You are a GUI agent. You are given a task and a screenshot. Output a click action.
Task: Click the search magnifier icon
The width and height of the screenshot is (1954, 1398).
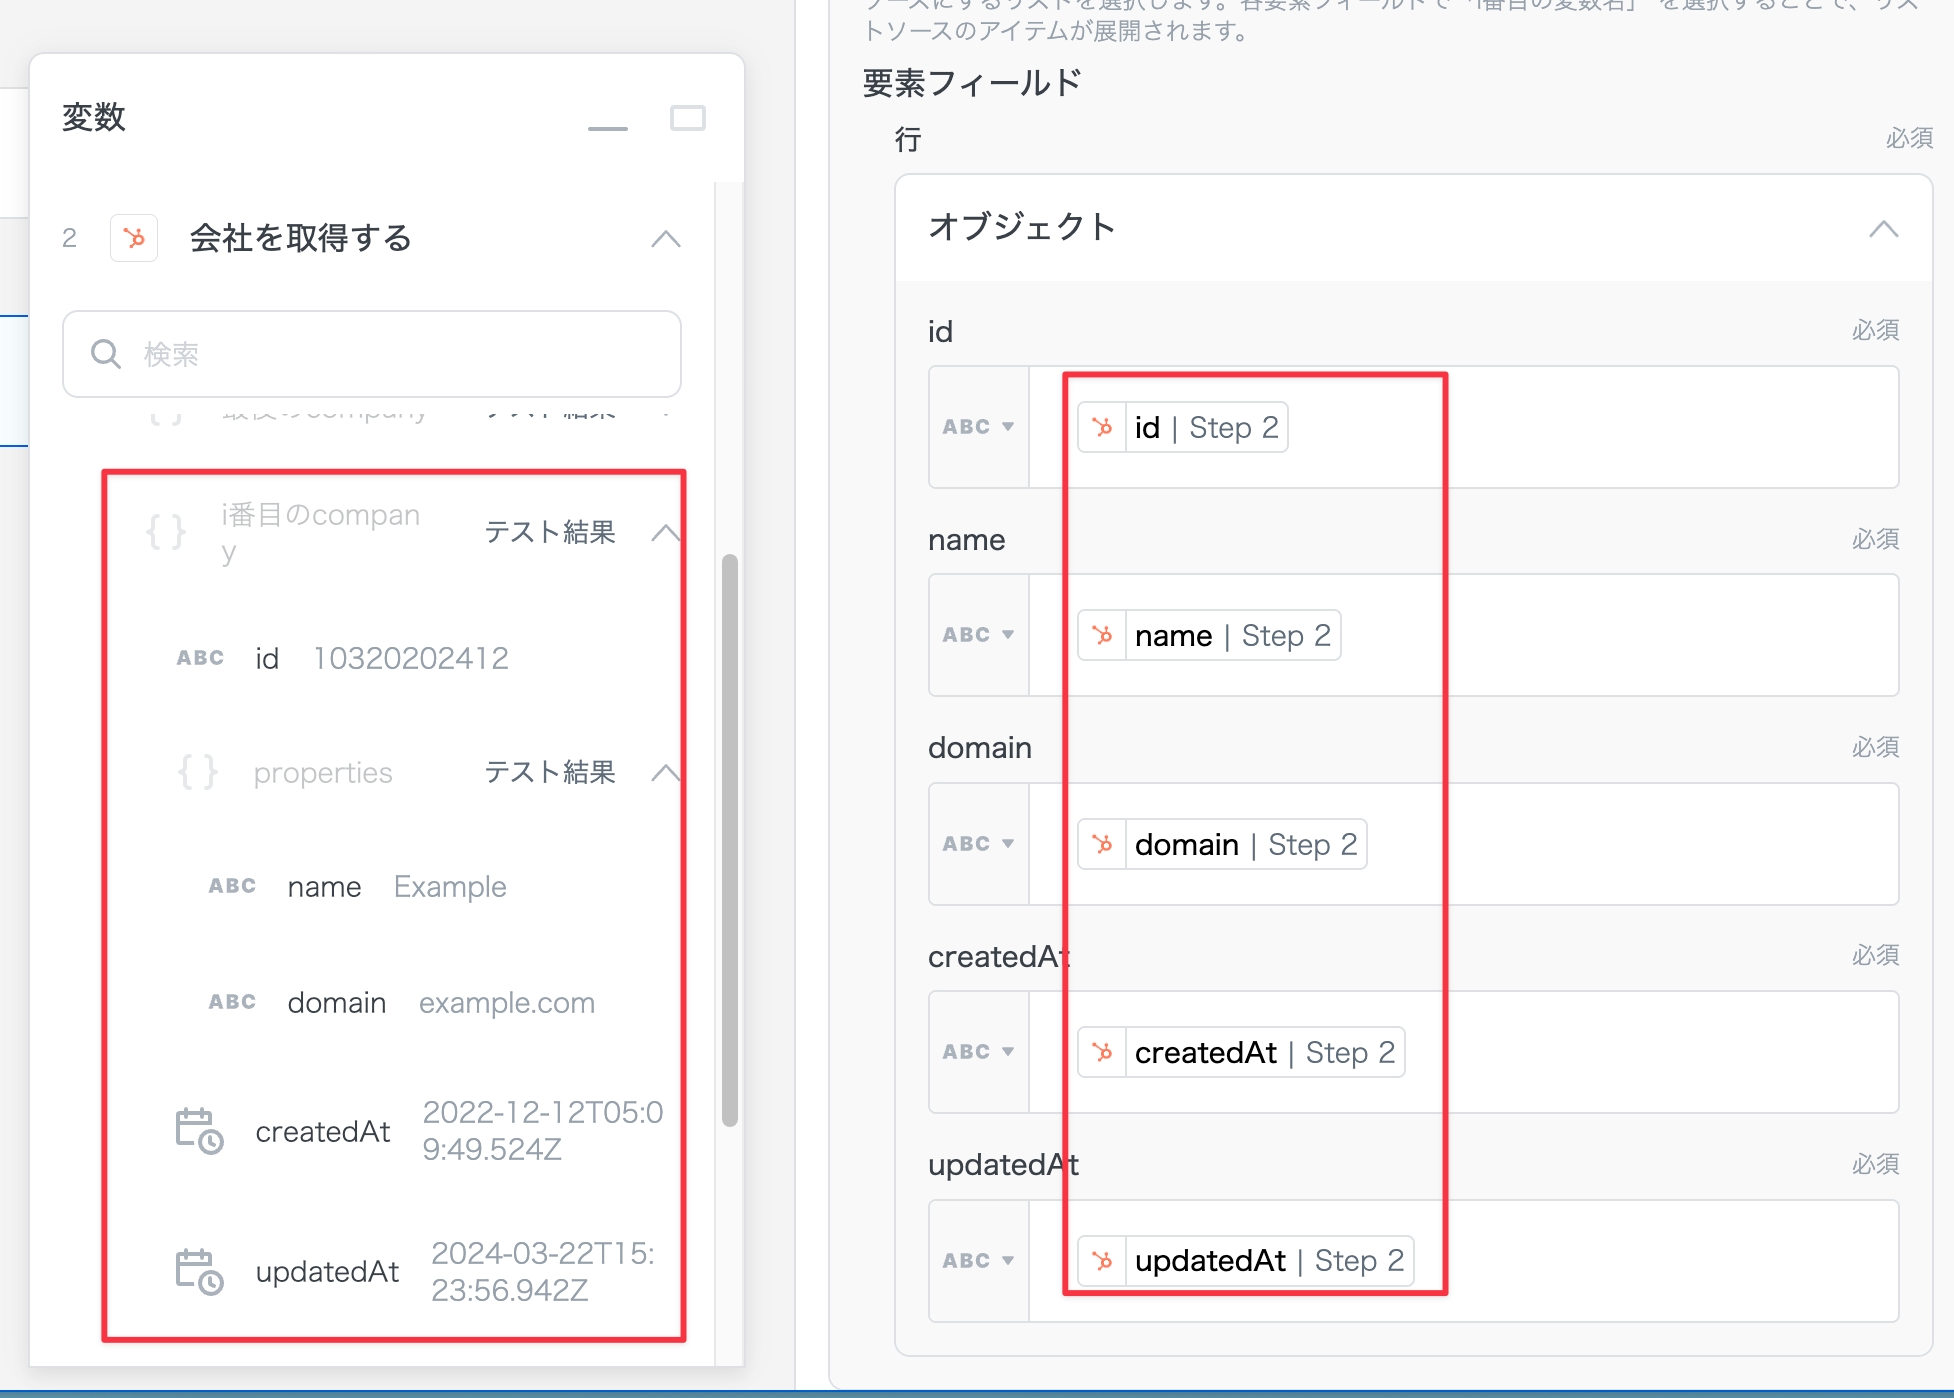pos(105,354)
